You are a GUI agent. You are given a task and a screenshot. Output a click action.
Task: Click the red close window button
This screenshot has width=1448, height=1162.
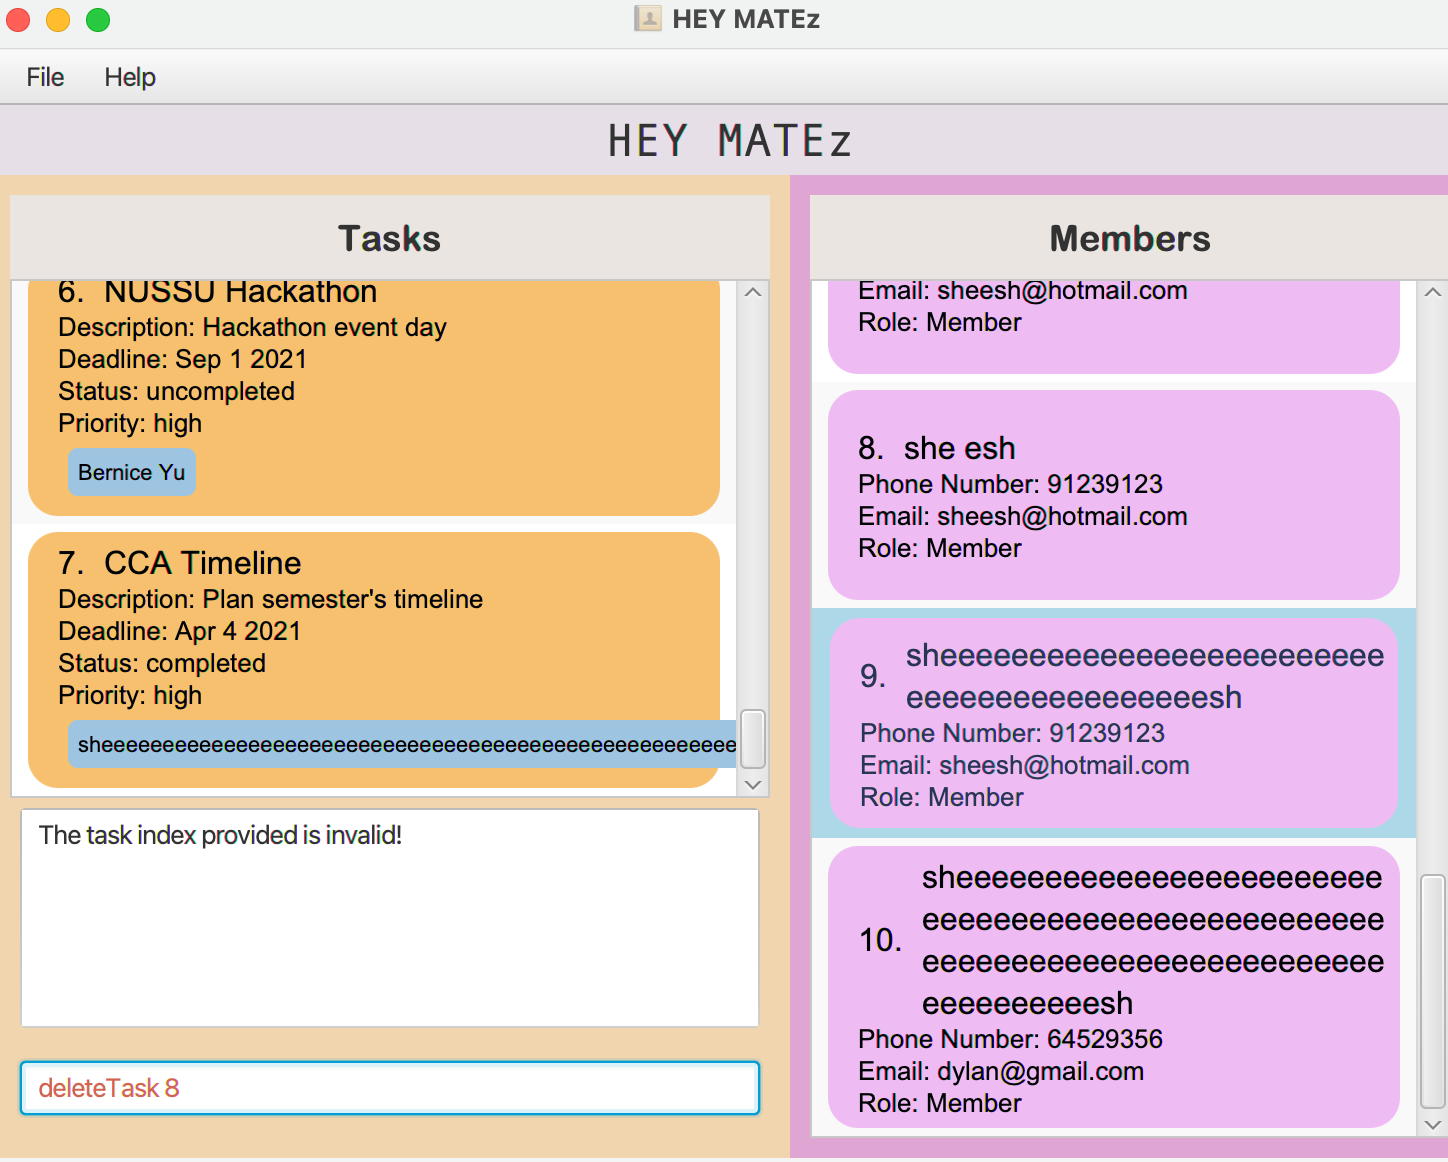pyautogui.click(x=18, y=20)
